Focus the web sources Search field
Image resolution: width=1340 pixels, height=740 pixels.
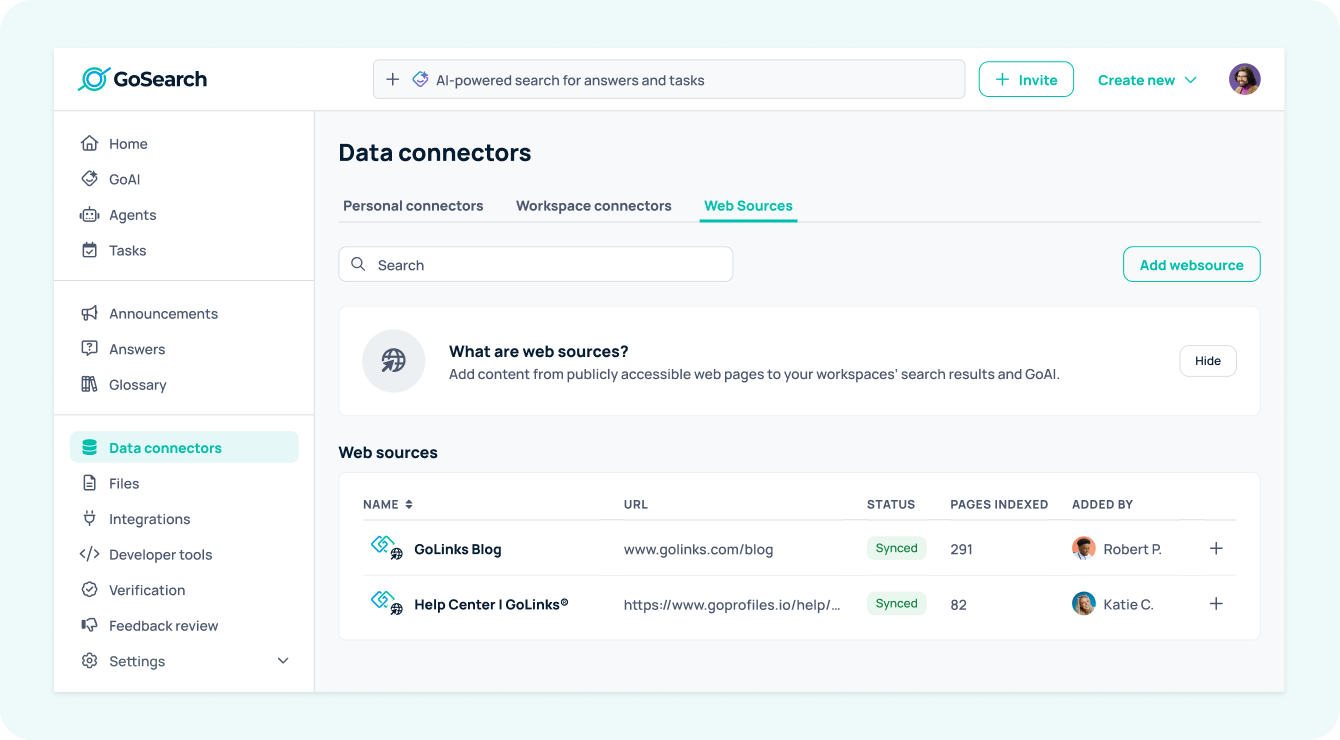[x=536, y=264]
